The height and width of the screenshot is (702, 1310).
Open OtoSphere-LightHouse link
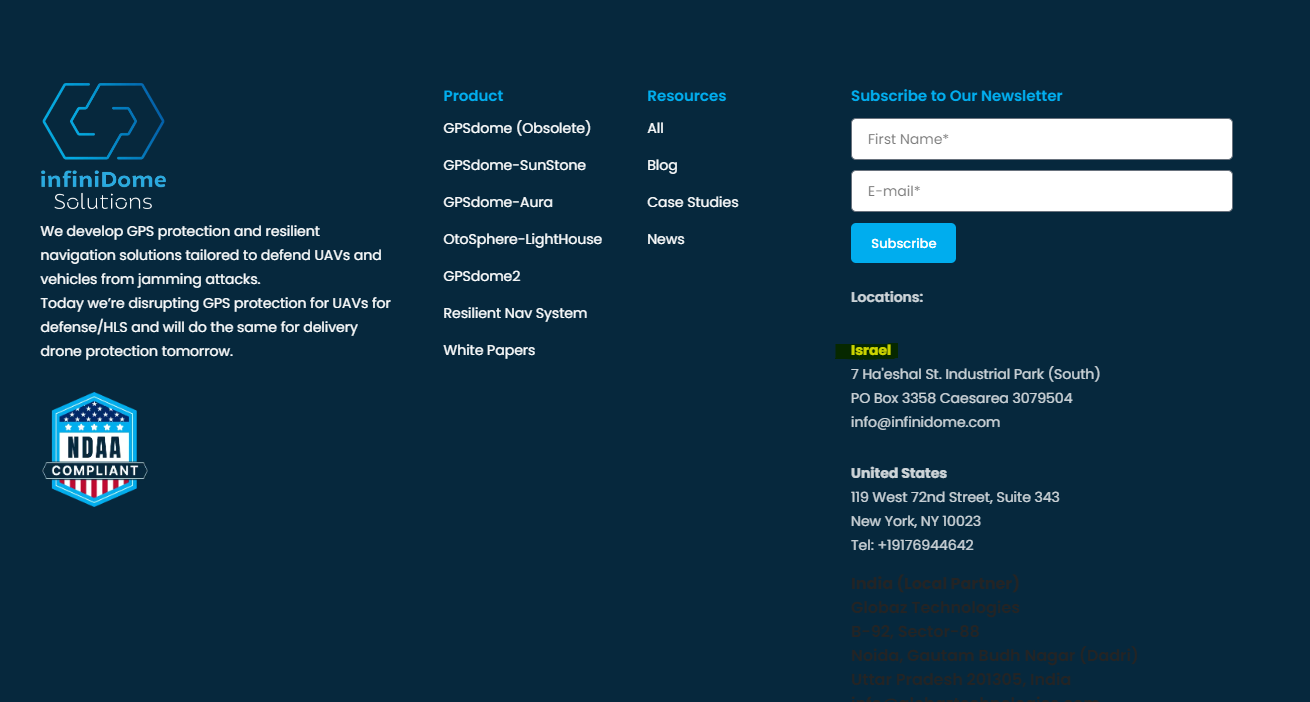click(x=522, y=239)
